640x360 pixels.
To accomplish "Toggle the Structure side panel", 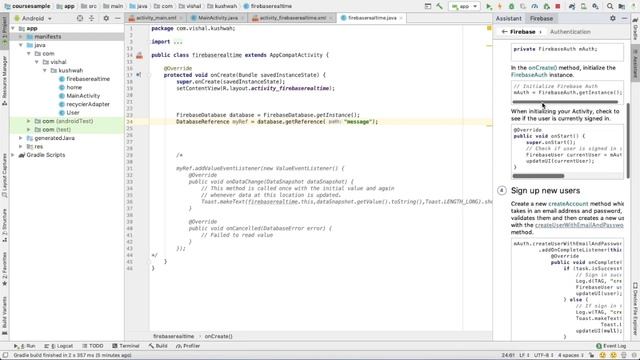I will (x=4, y=225).
